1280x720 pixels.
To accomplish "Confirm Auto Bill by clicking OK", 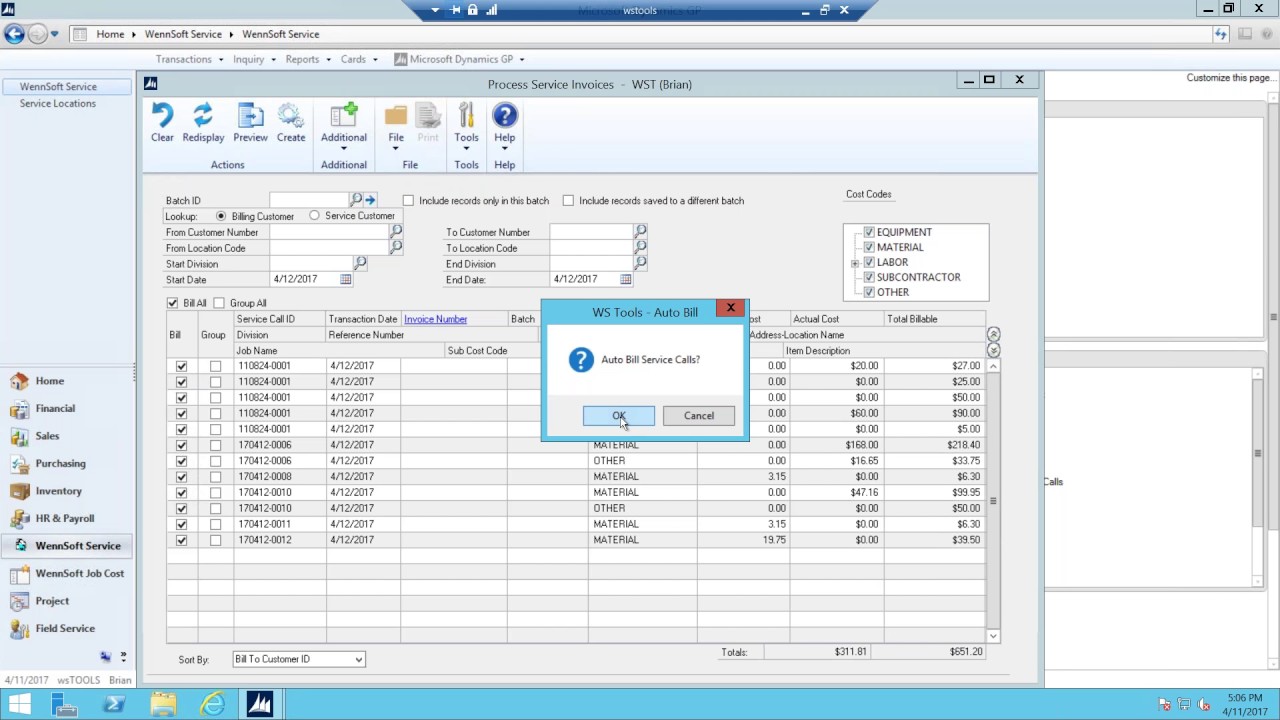I will pyautogui.click(x=619, y=416).
